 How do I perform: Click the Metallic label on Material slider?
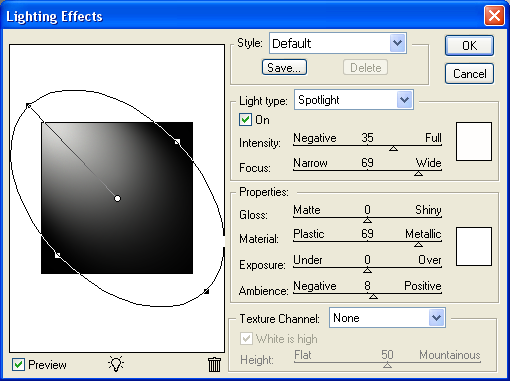423,234
